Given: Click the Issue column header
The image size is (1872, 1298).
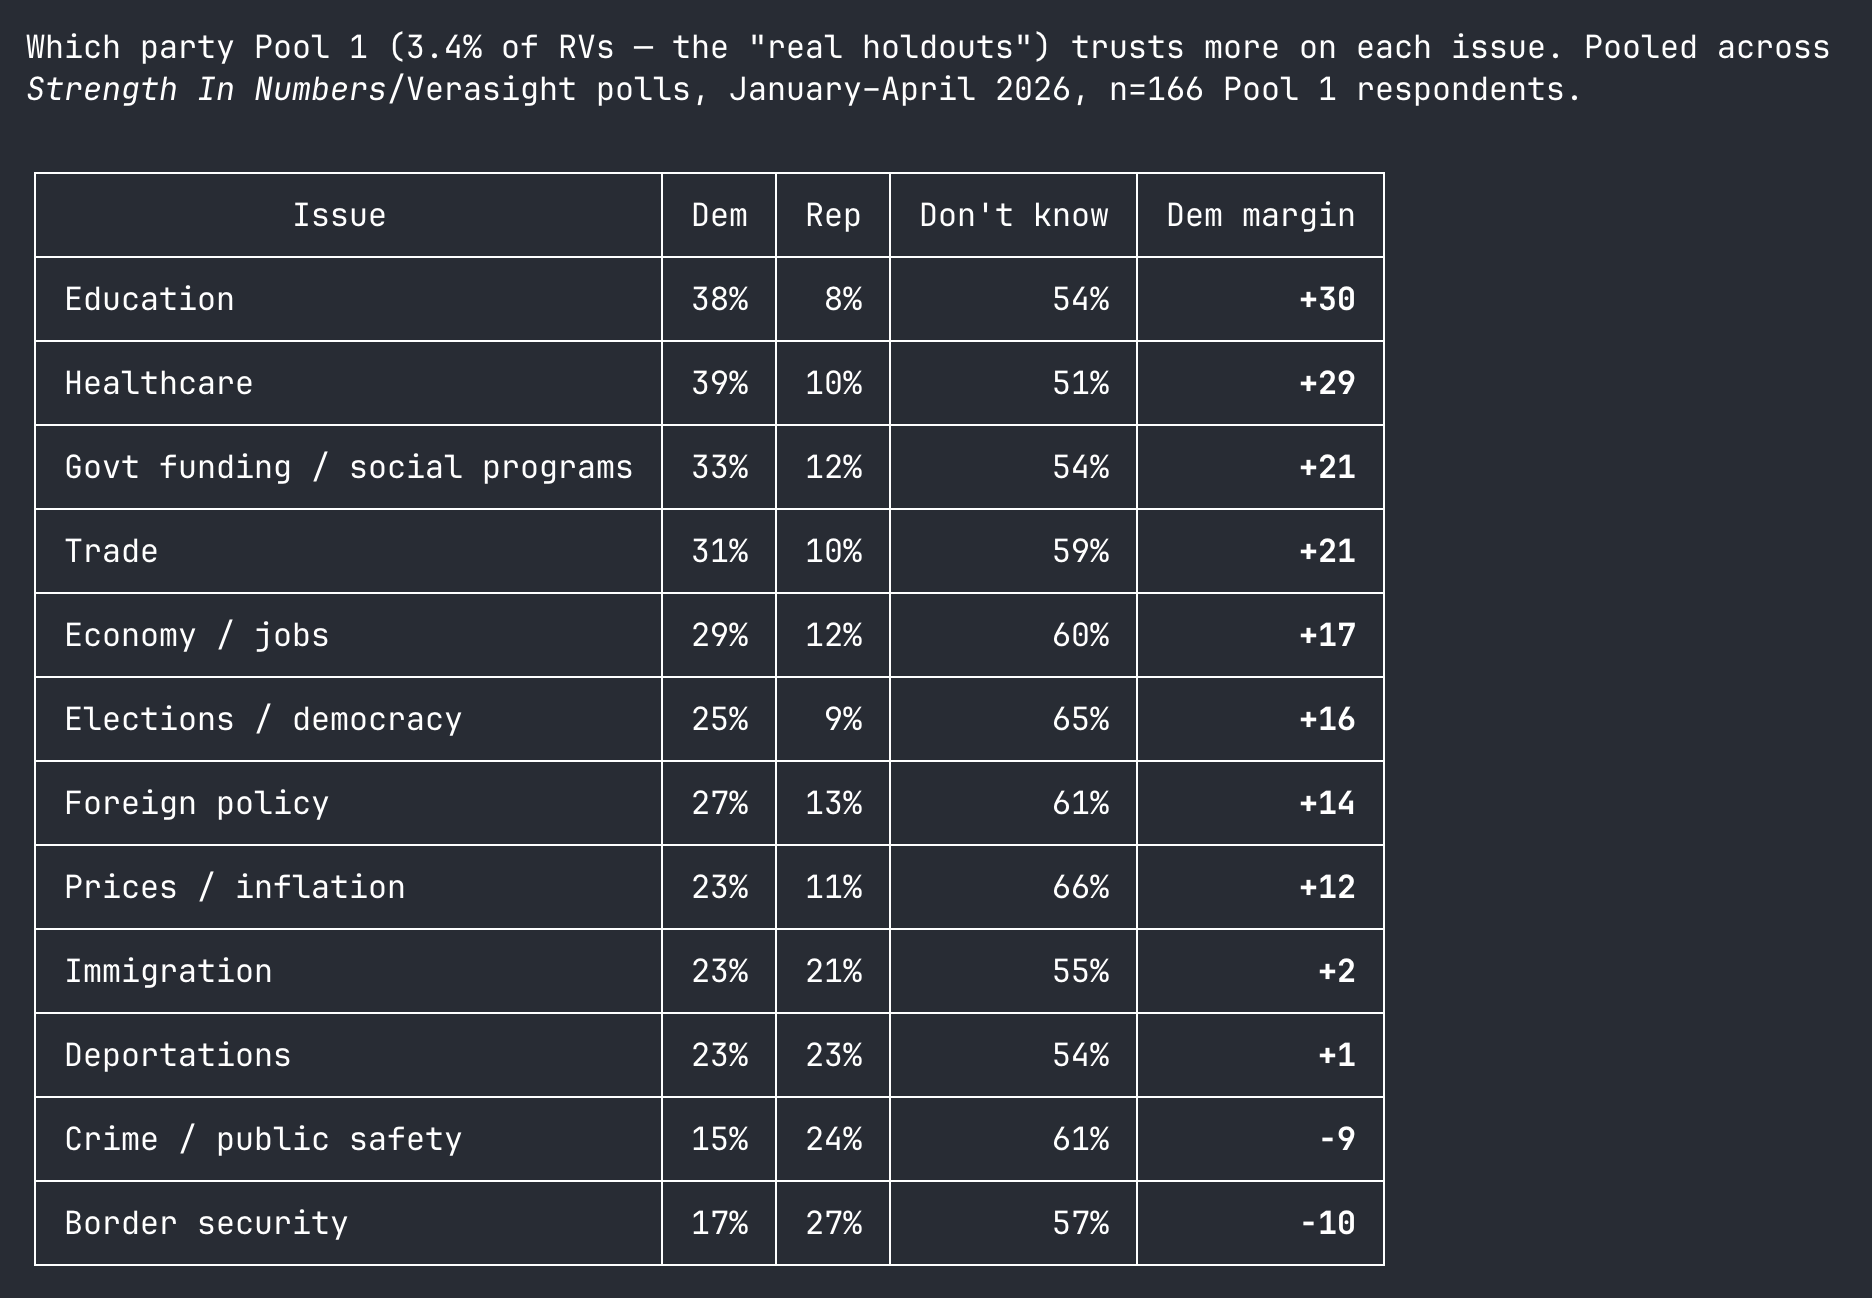Looking at the screenshot, I should coord(339,215).
